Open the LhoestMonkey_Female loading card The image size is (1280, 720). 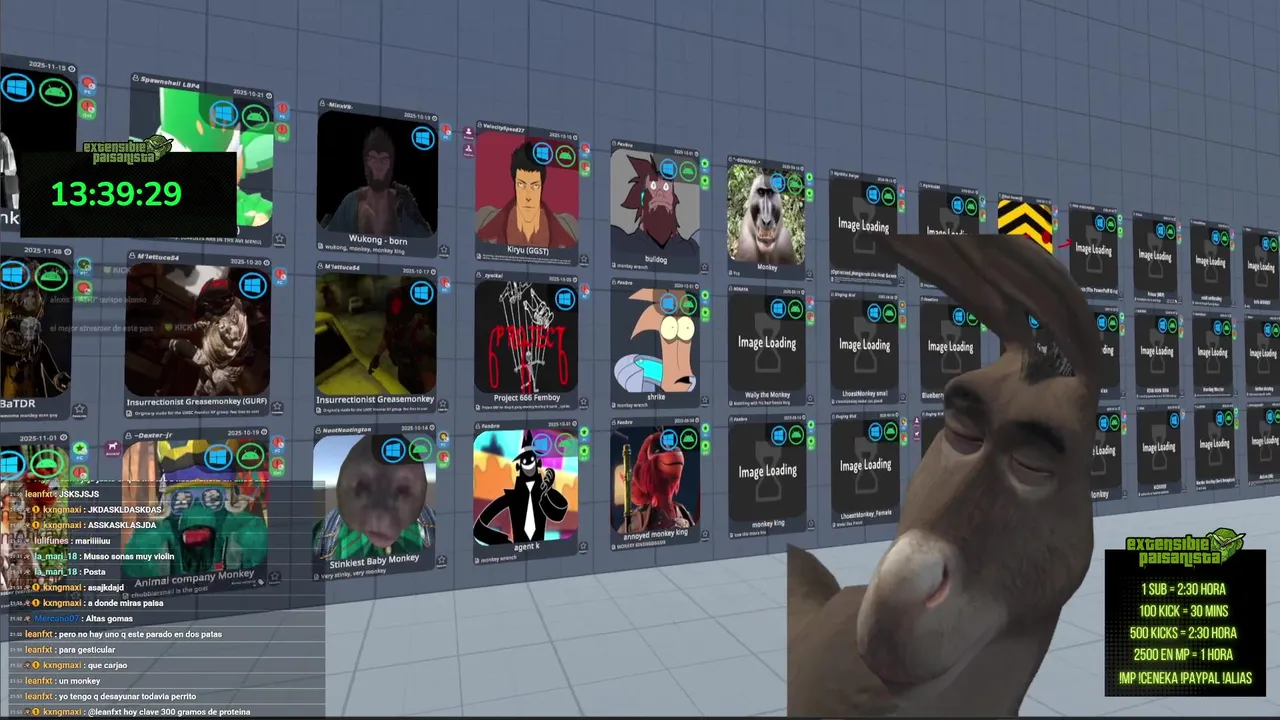coord(865,467)
